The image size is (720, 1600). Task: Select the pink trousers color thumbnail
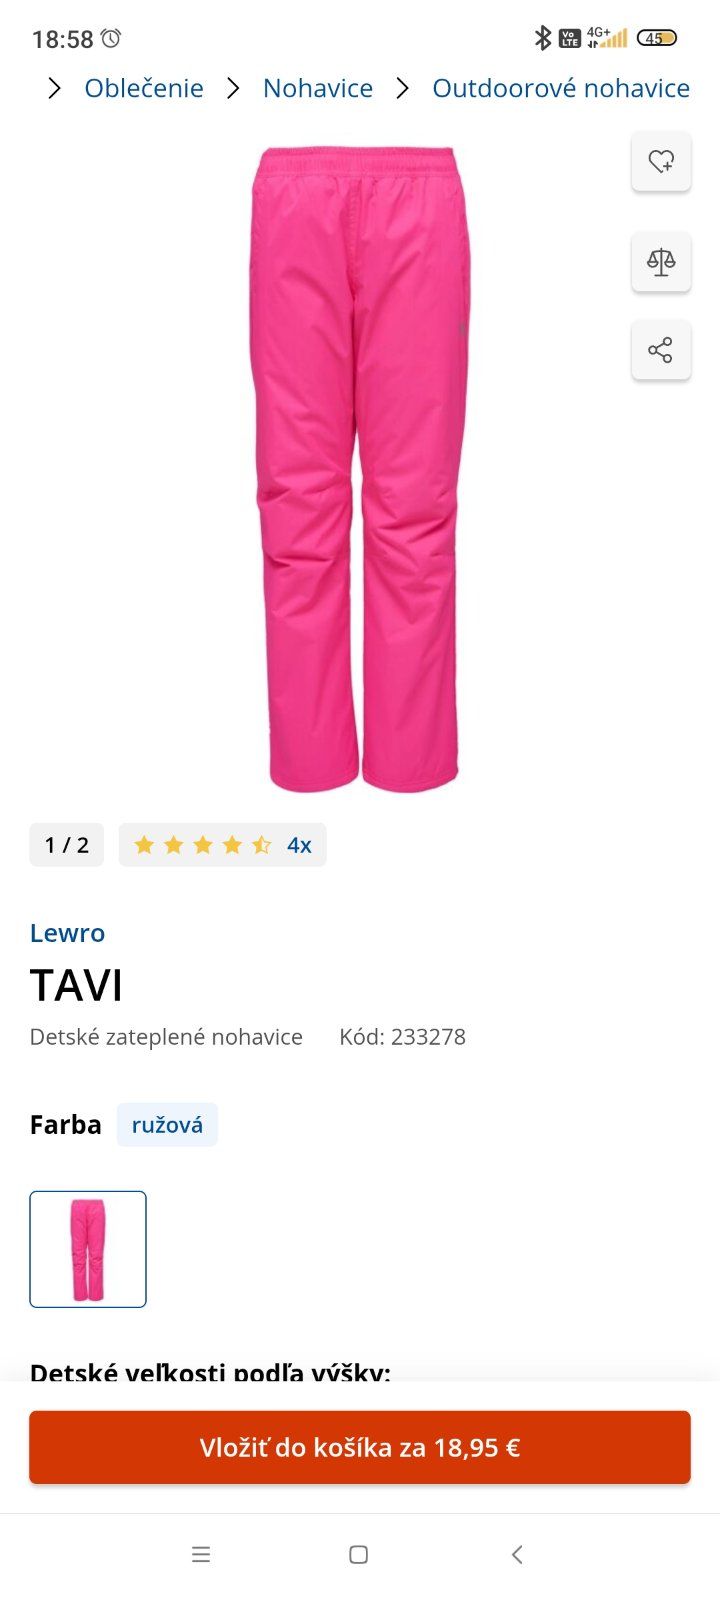[88, 1249]
